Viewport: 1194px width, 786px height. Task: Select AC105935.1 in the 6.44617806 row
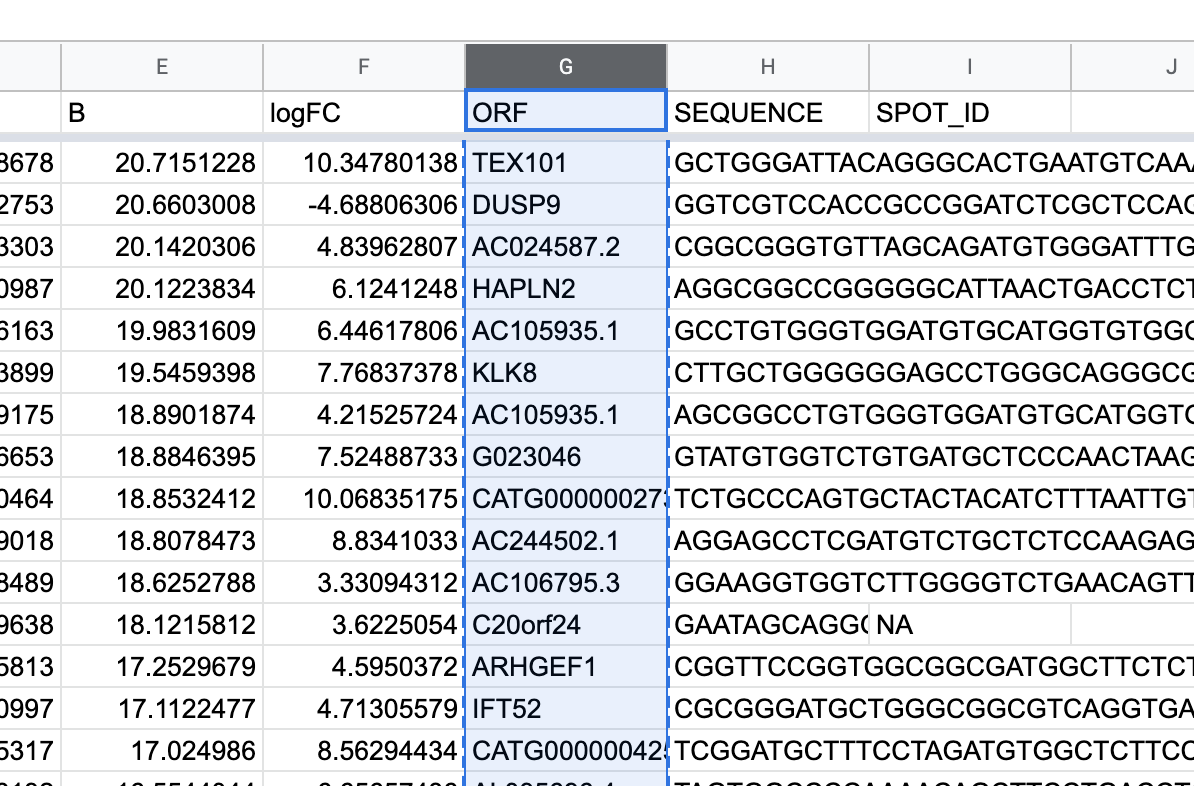[566, 331]
